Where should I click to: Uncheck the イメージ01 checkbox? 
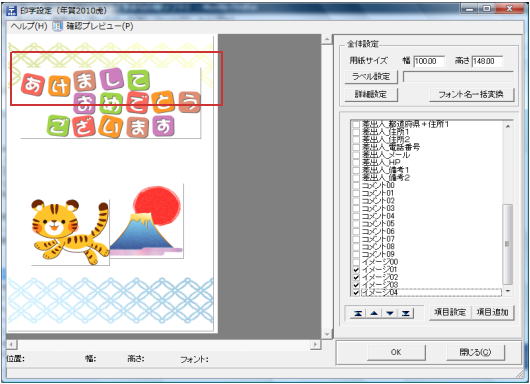click(356, 270)
